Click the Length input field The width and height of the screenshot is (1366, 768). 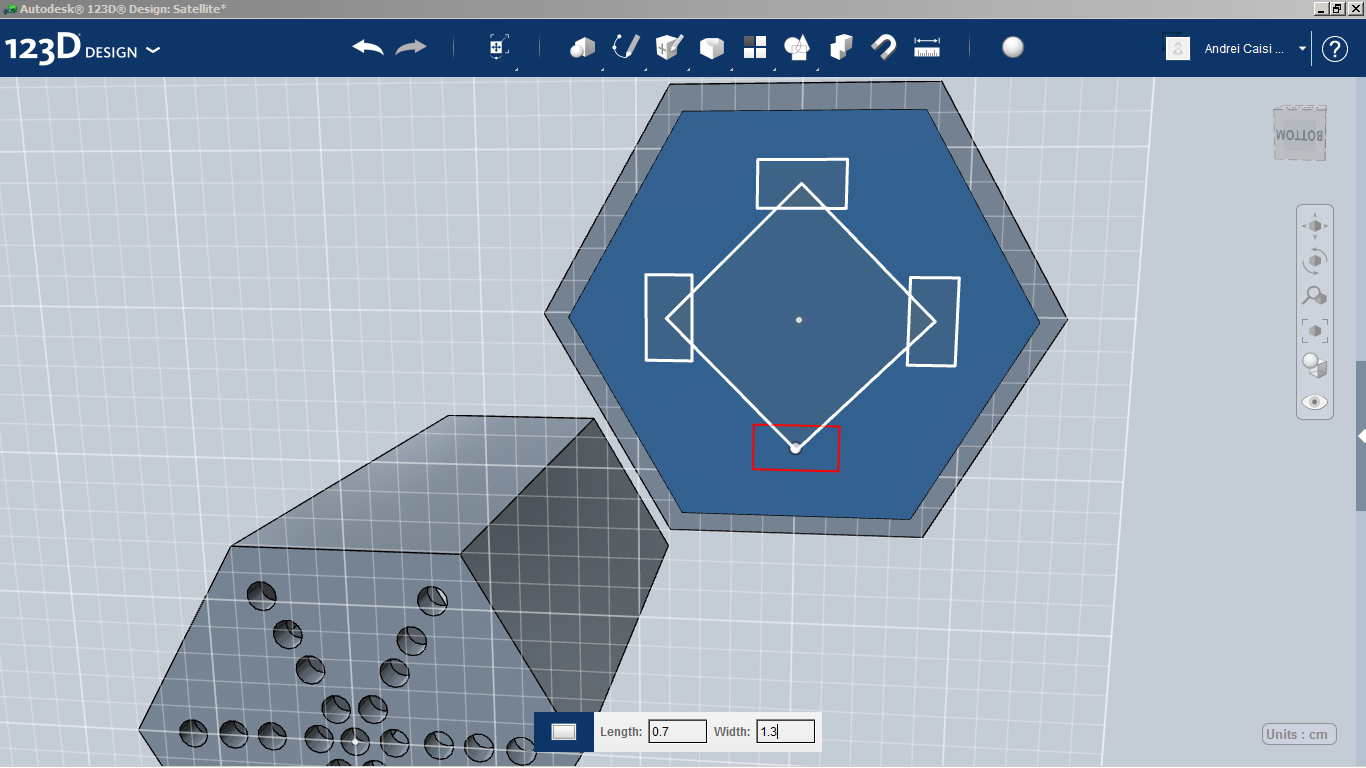click(x=677, y=732)
